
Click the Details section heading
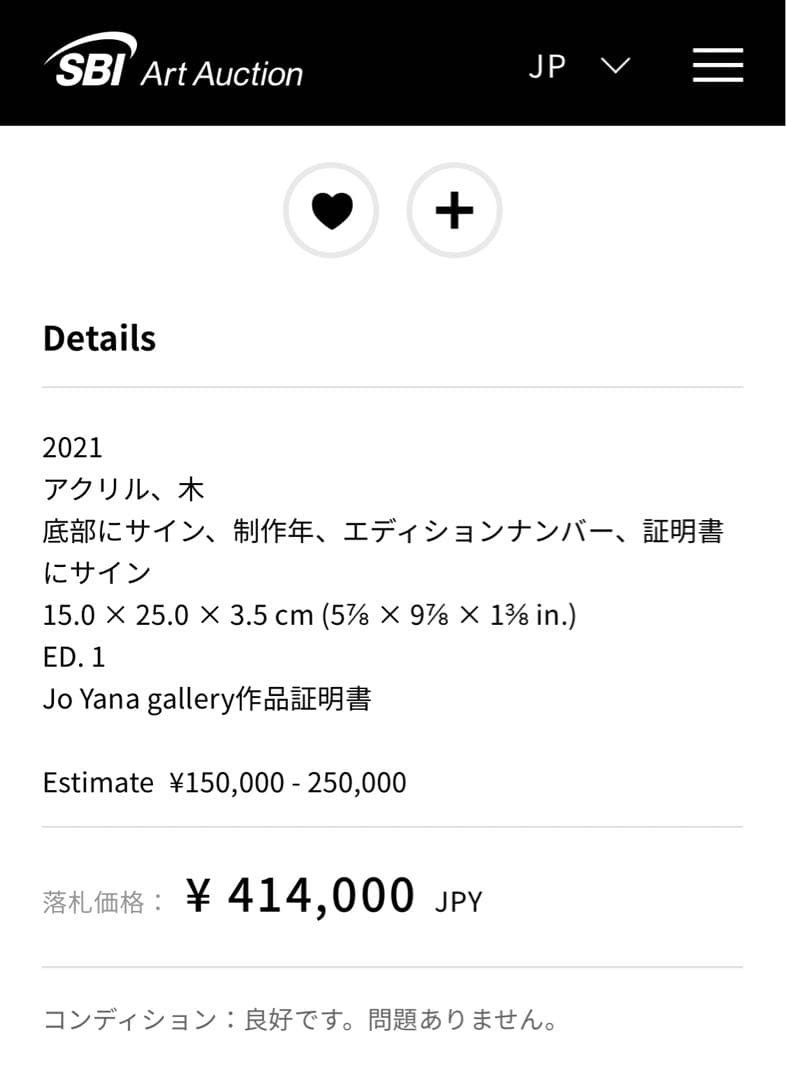[99, 338]
